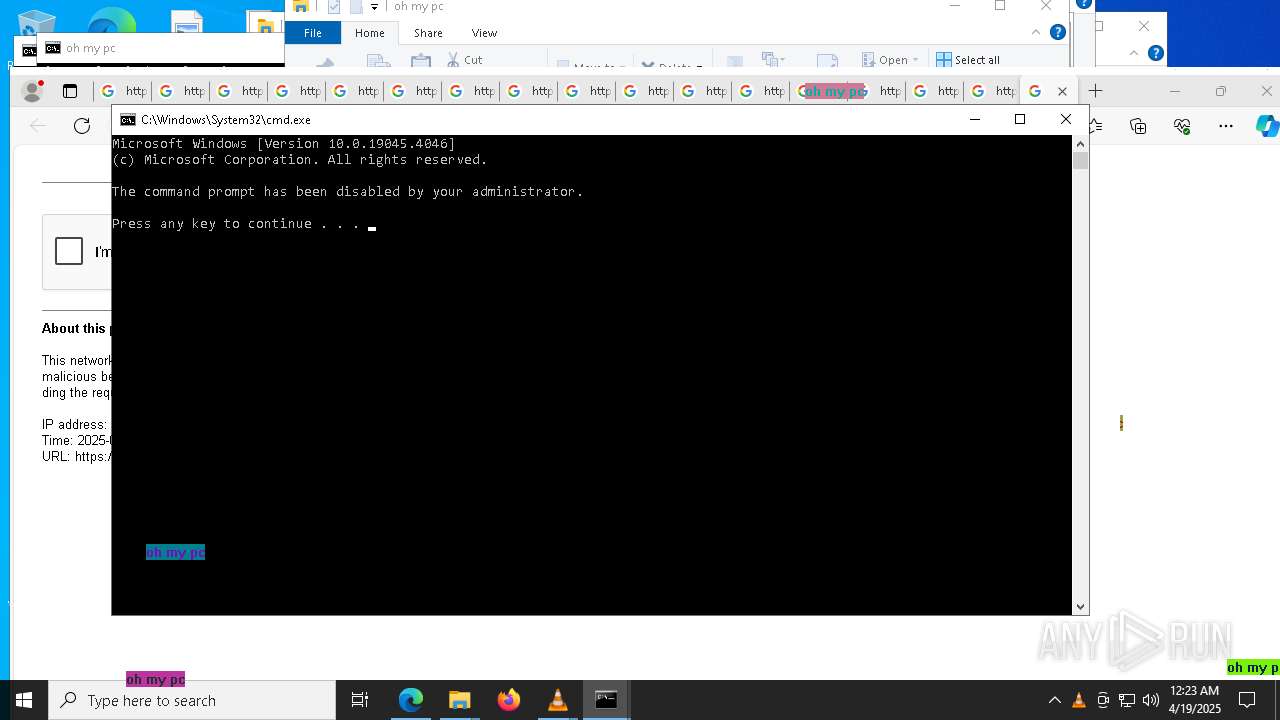1280x720 pixels.
Task: Open volume control tray icon
Action: tap(1151, 700)
